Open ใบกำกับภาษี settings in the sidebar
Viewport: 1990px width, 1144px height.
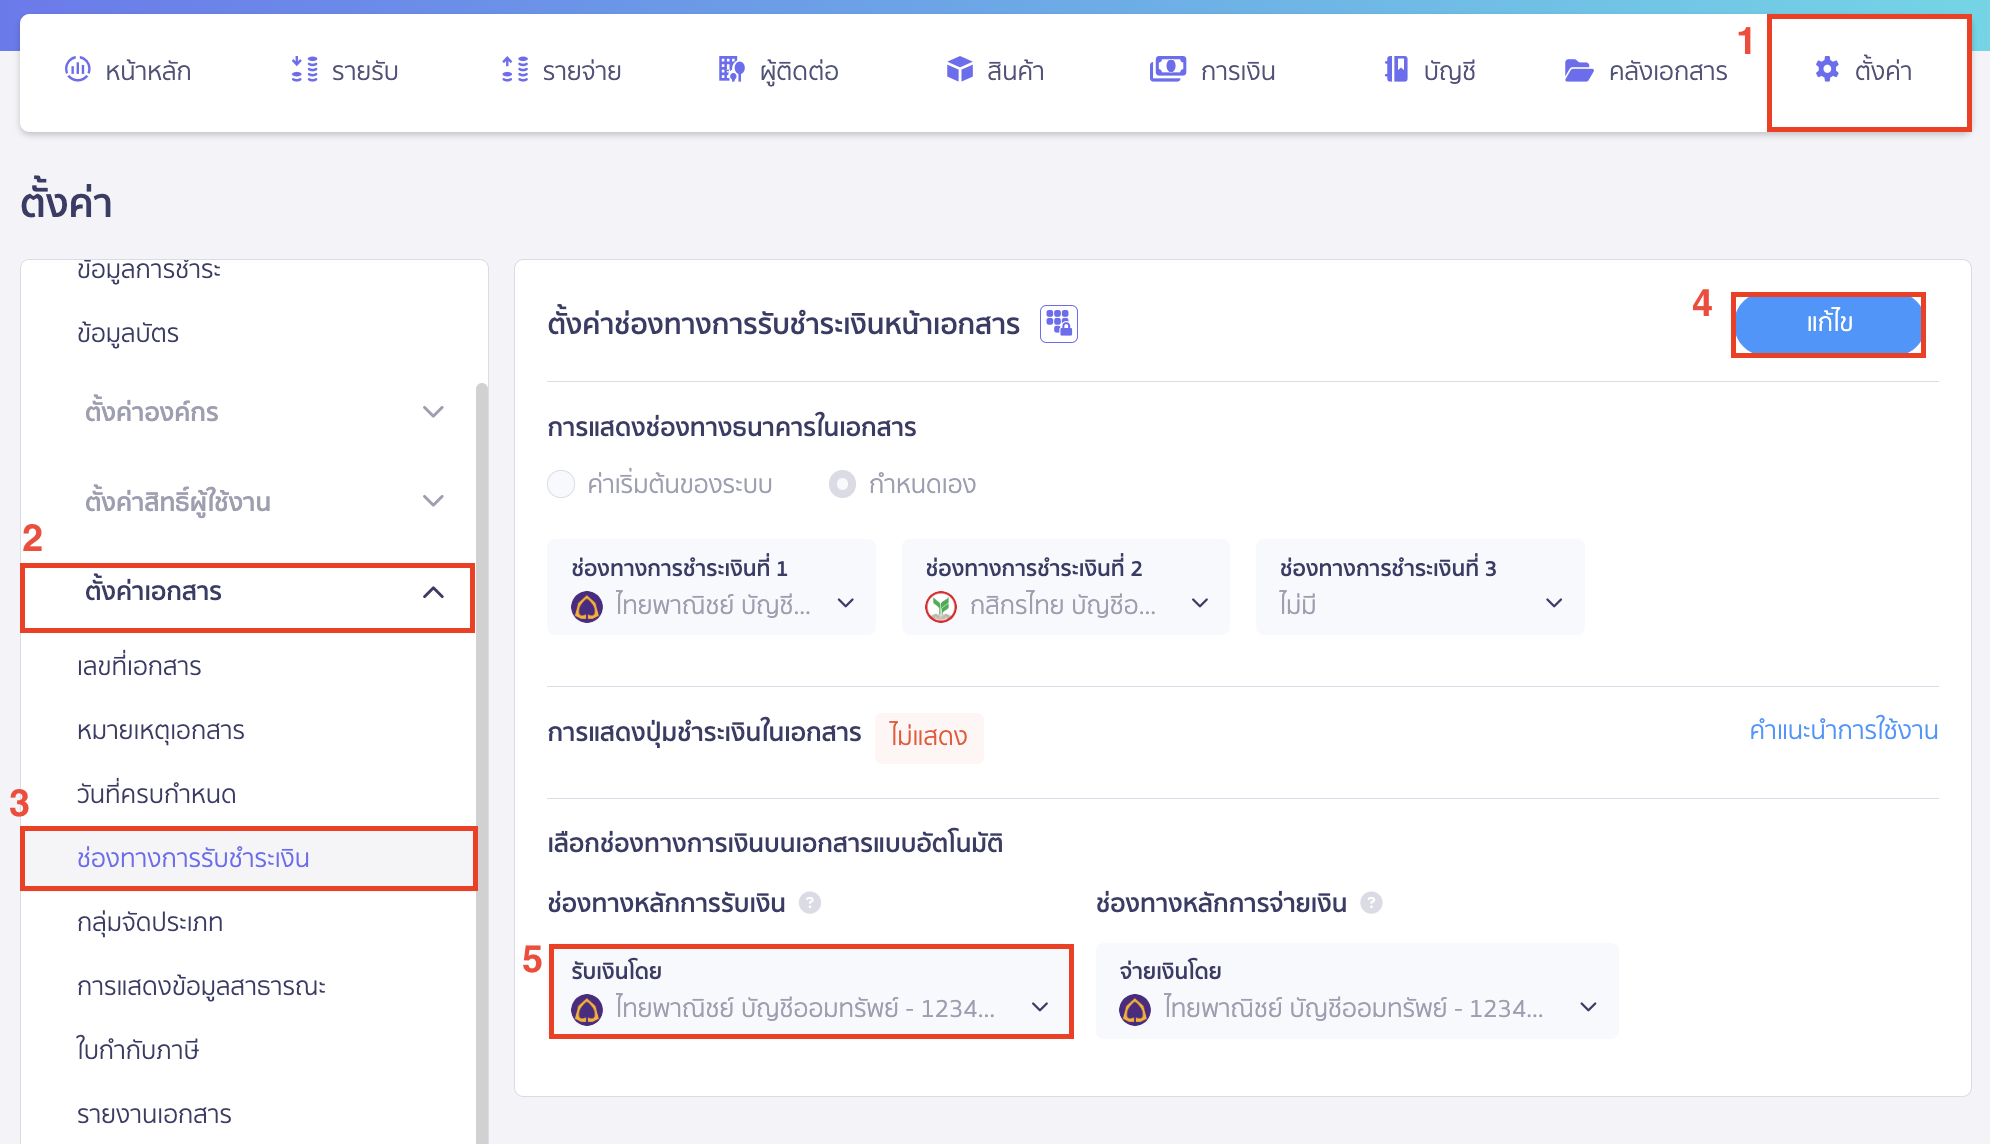tap(139, 1050)
